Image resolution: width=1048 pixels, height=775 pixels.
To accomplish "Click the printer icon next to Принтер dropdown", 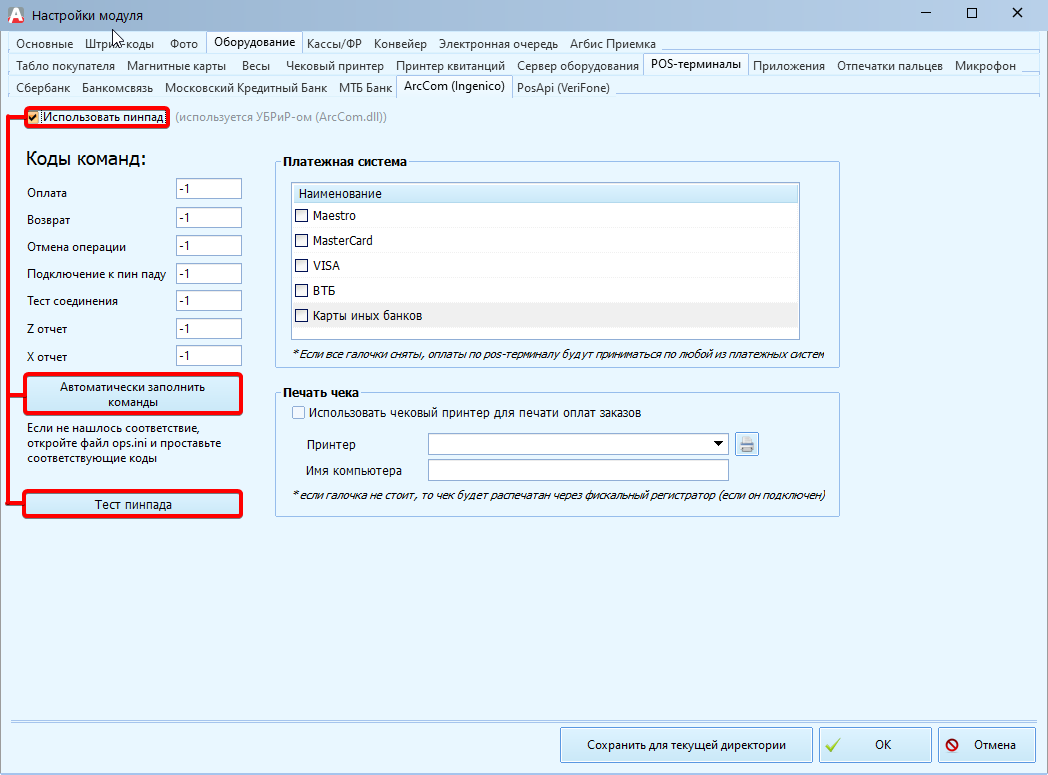I will 747,444.
